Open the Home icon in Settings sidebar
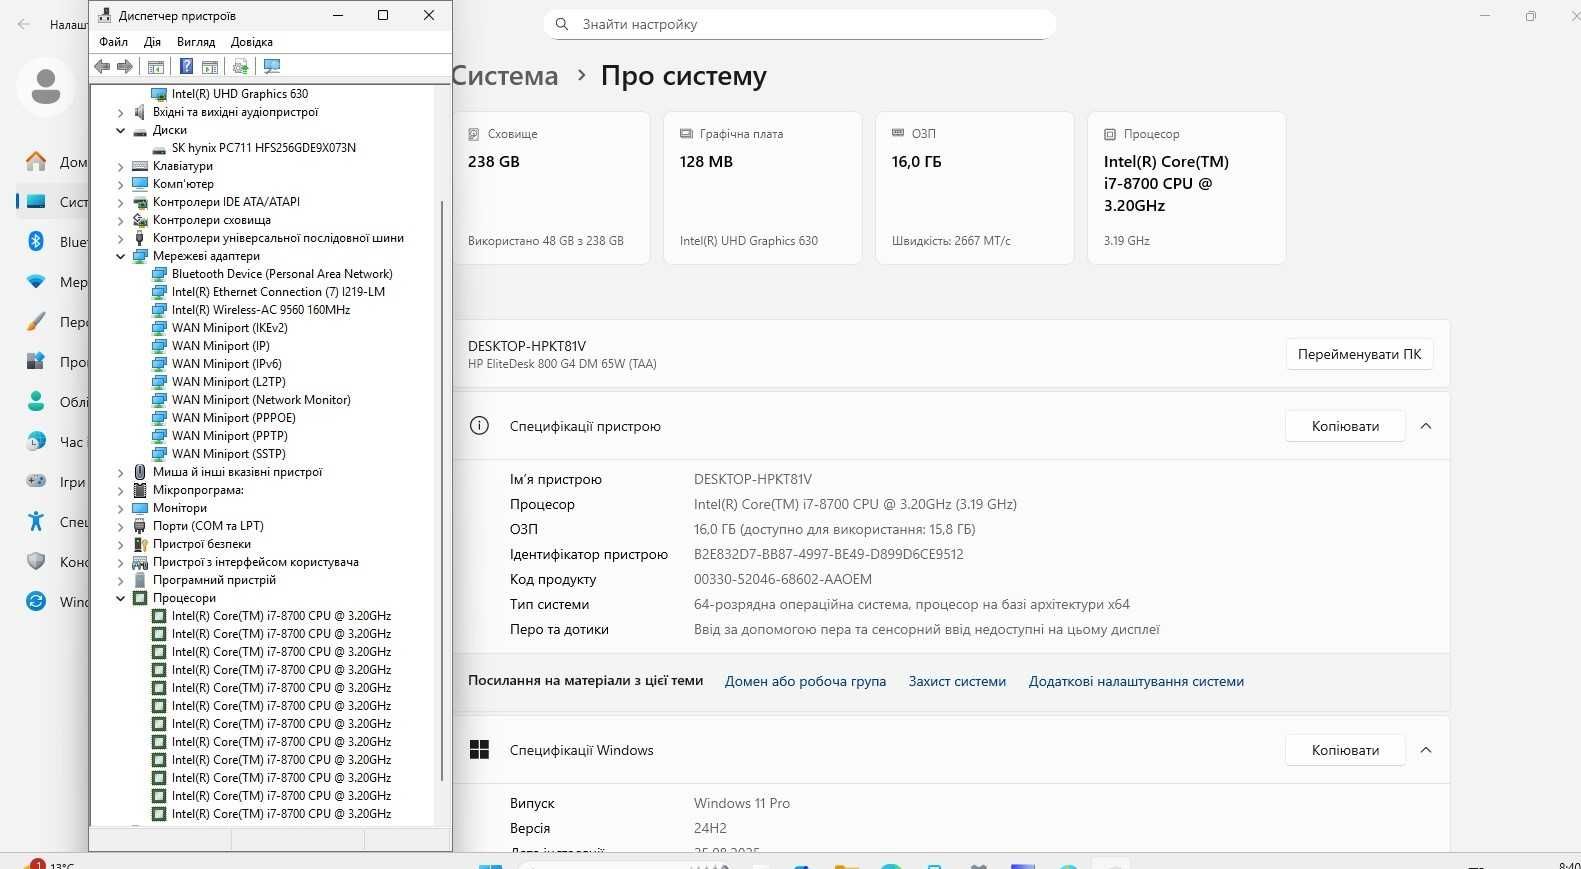The image size is (1581, 869). click(36, 161)
